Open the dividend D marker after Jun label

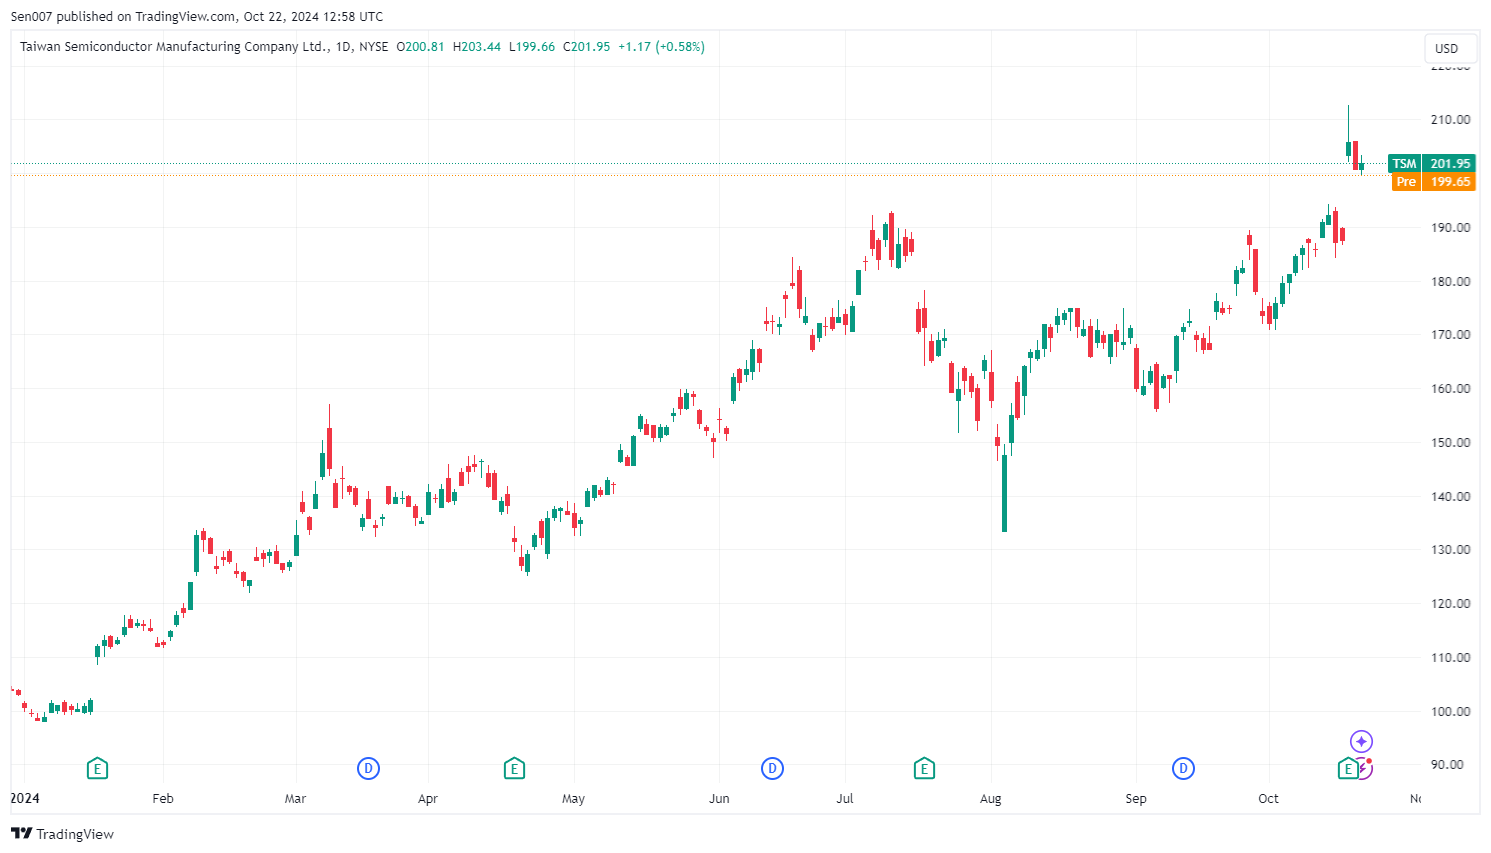[772, 768]
